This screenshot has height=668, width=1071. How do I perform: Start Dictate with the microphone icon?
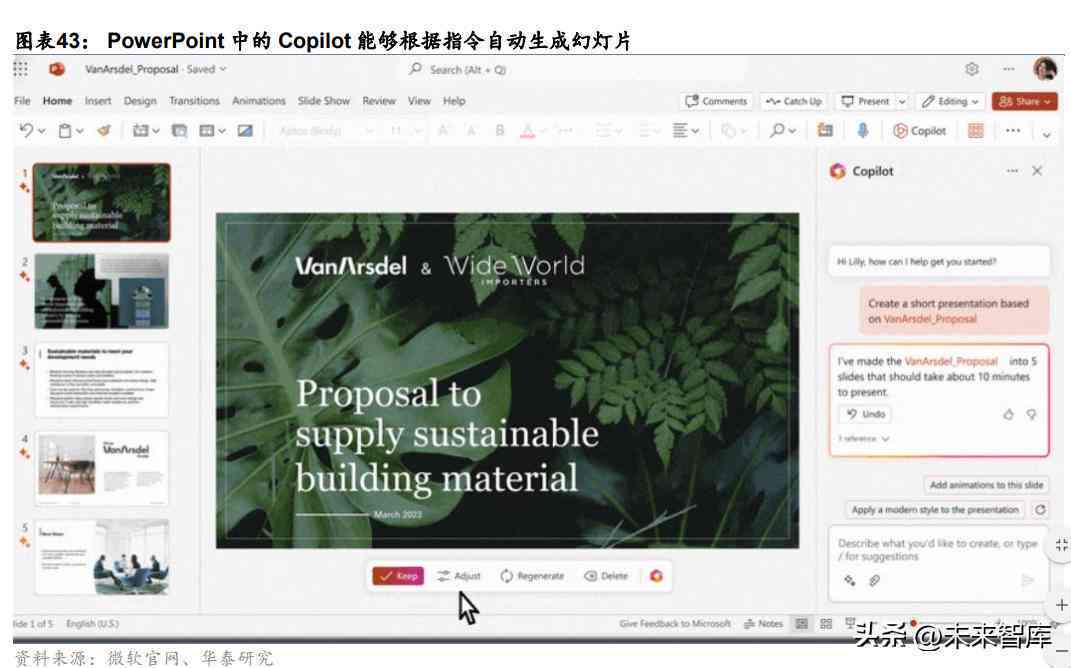863,130
